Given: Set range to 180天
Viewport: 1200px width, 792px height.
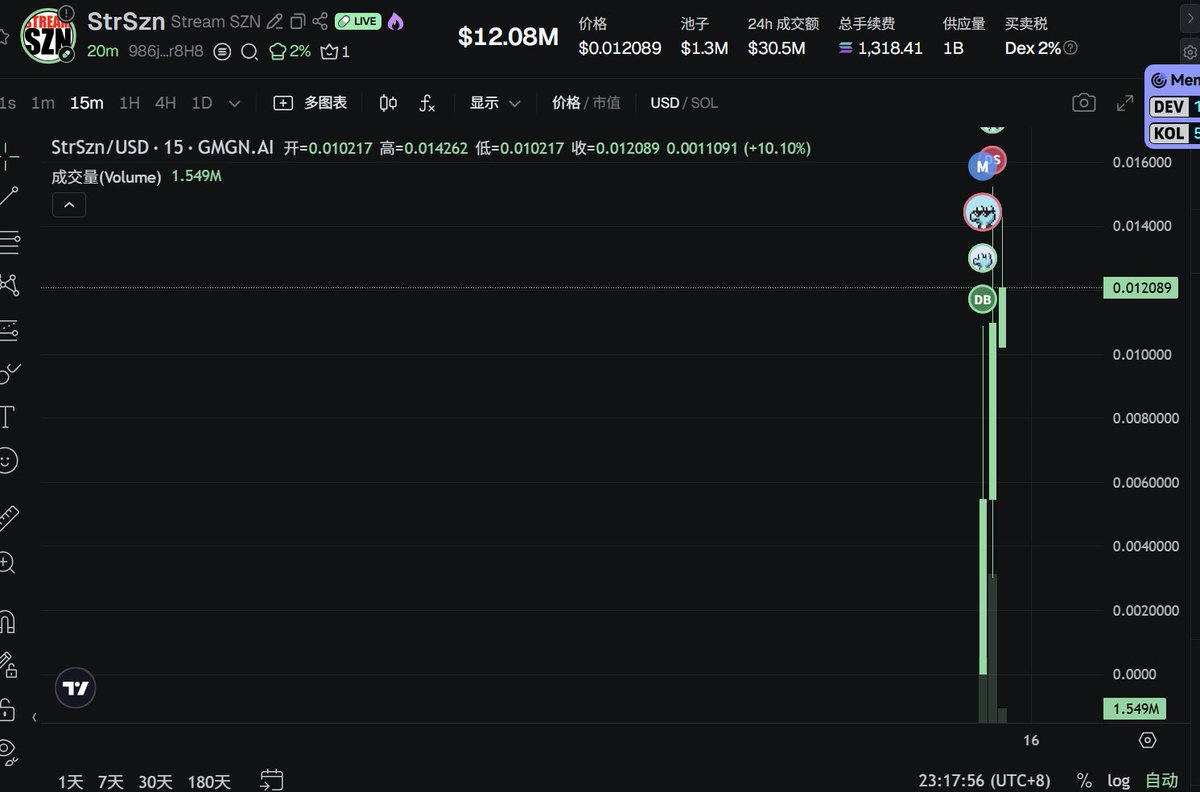Looking at the screenshot, I should (209, 782).
